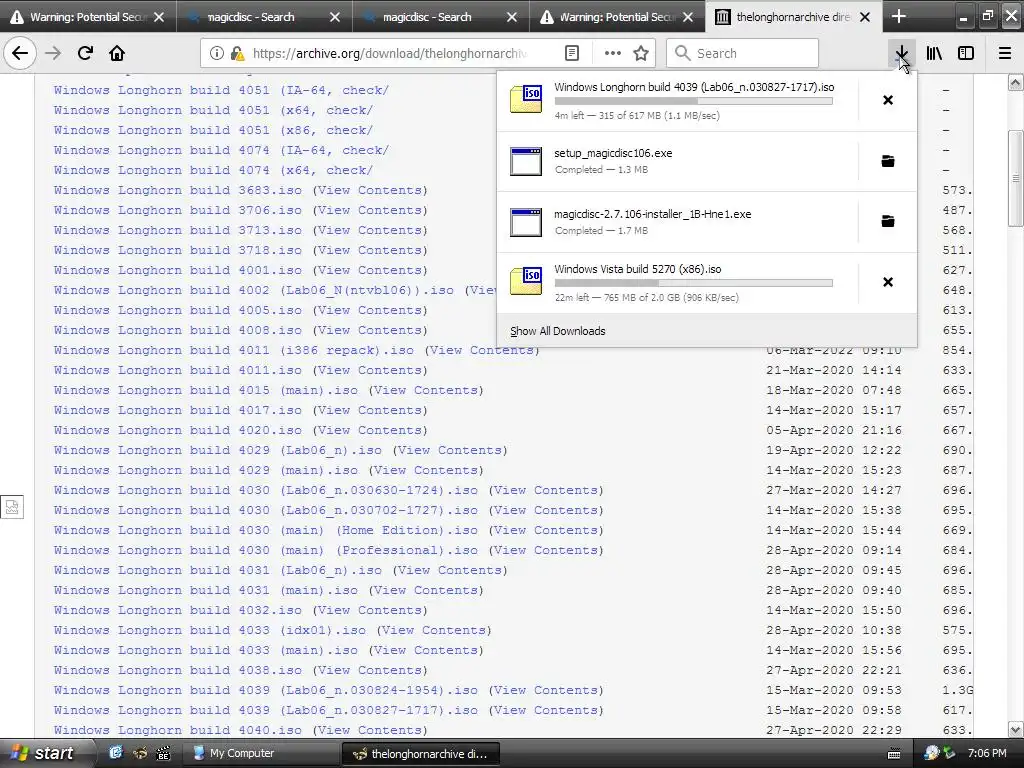
Task: Click the broken image placeholder at left edge
Action: click(12, 507)
